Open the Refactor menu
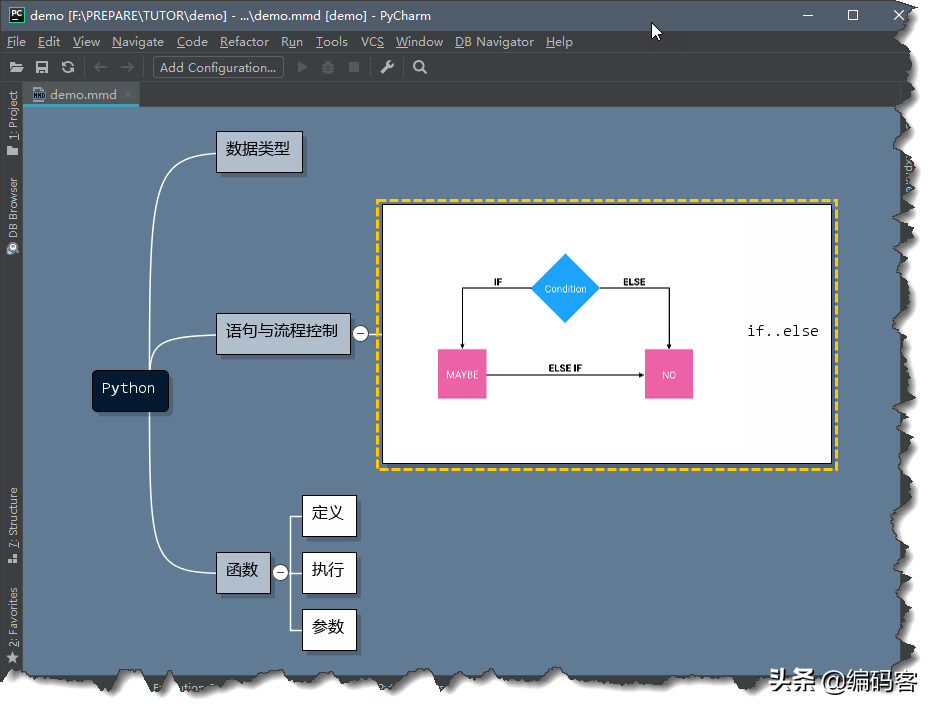This screenshot has width=938, height=713. (244, 42)
